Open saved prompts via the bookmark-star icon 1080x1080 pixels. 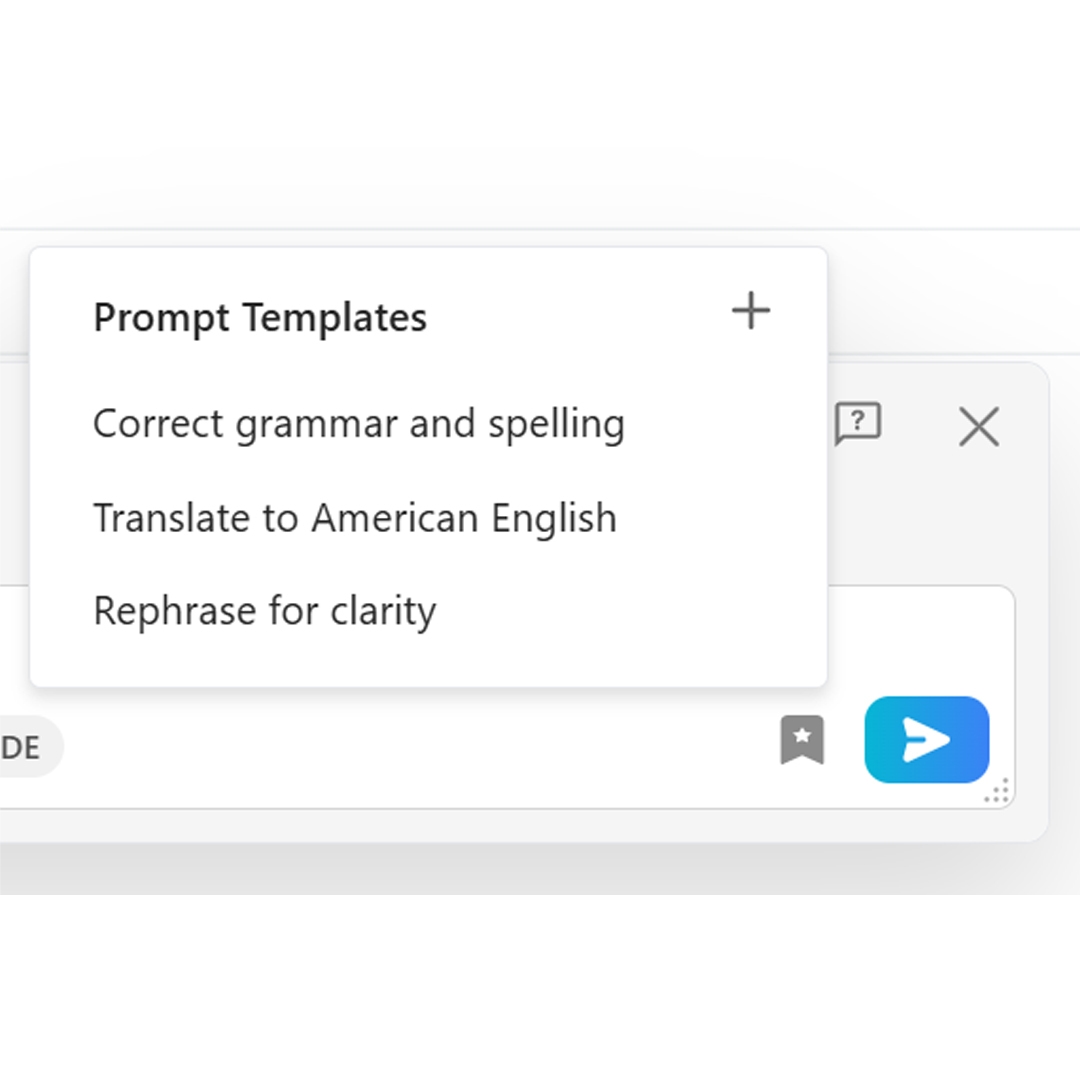coord(803,741)
